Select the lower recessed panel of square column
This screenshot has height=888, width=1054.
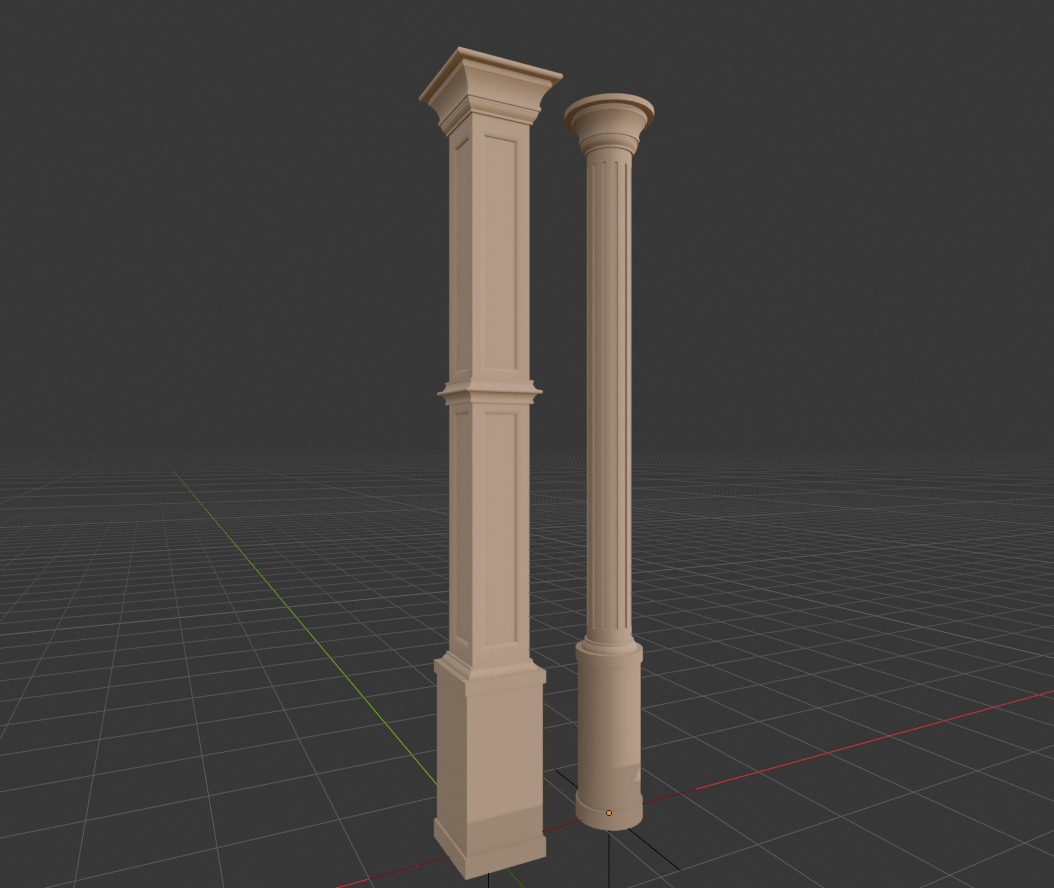(x=499, y=527)
